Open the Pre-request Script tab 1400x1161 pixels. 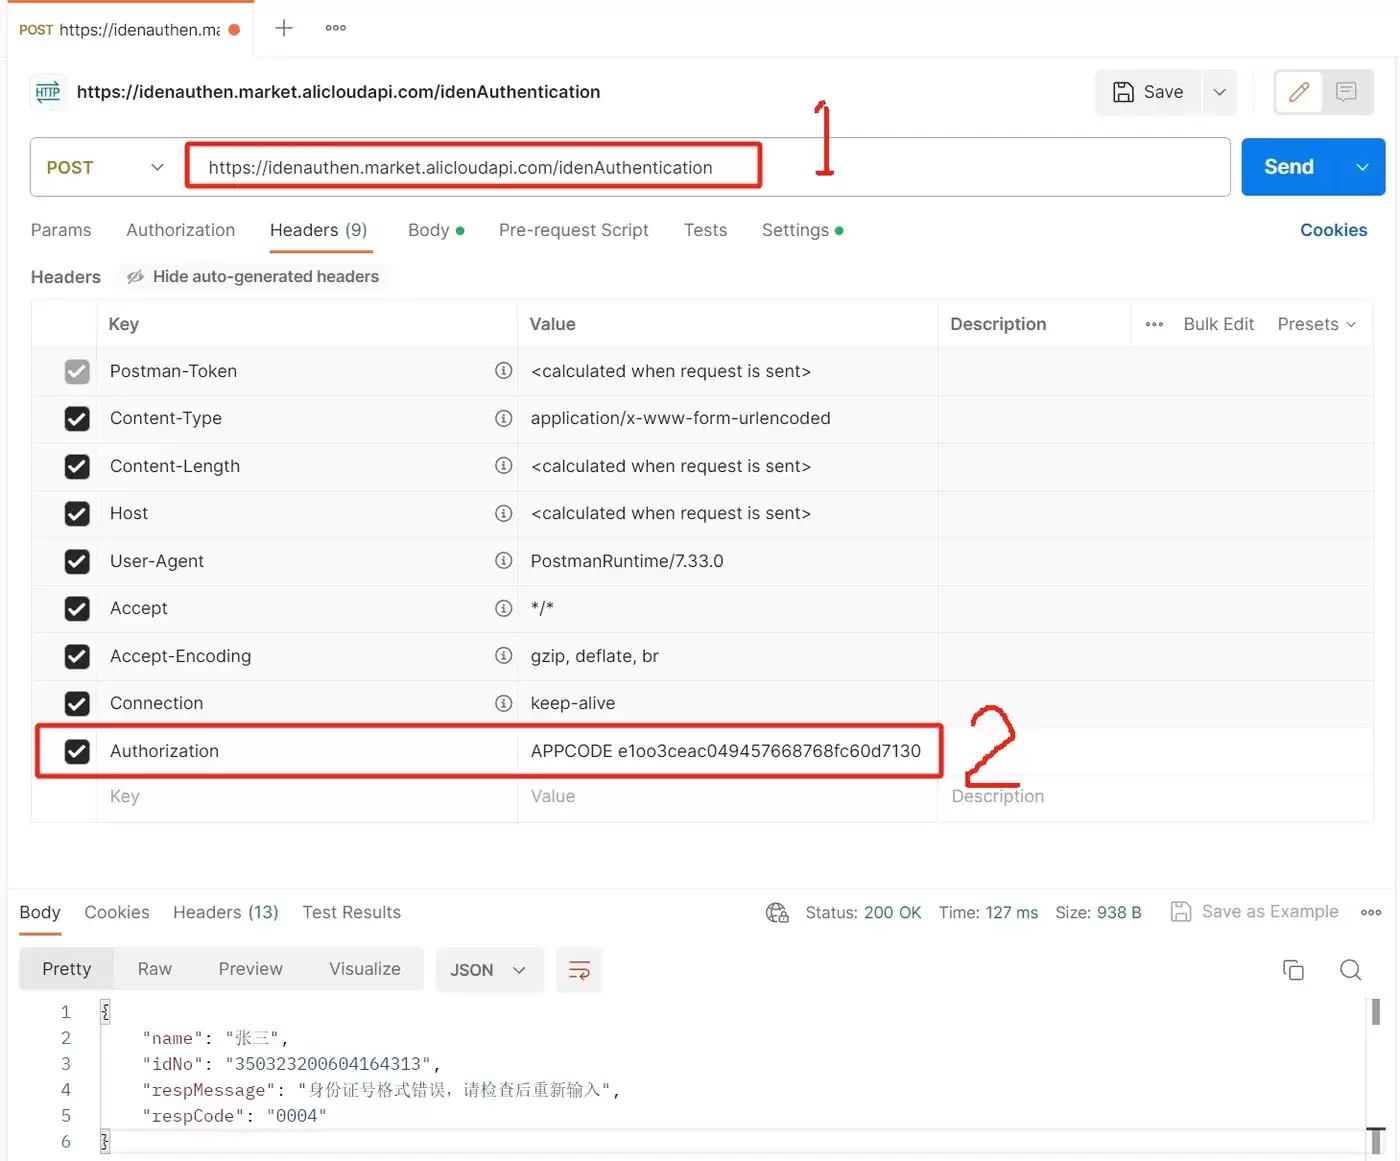574,230
